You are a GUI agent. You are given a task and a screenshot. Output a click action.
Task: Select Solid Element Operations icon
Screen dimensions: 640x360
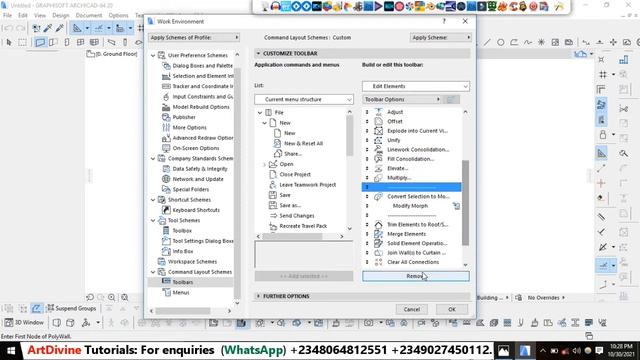pyautogui.click(x=378, y=243)
